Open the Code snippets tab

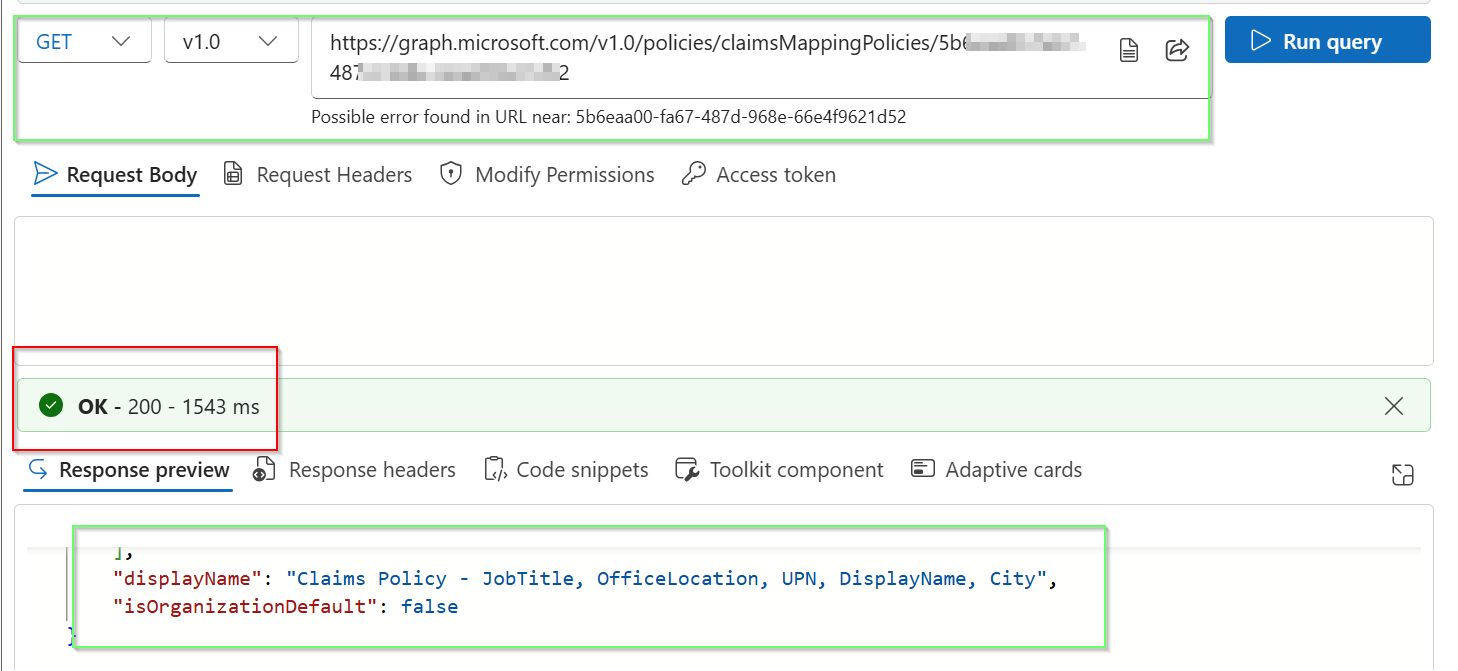566,470
